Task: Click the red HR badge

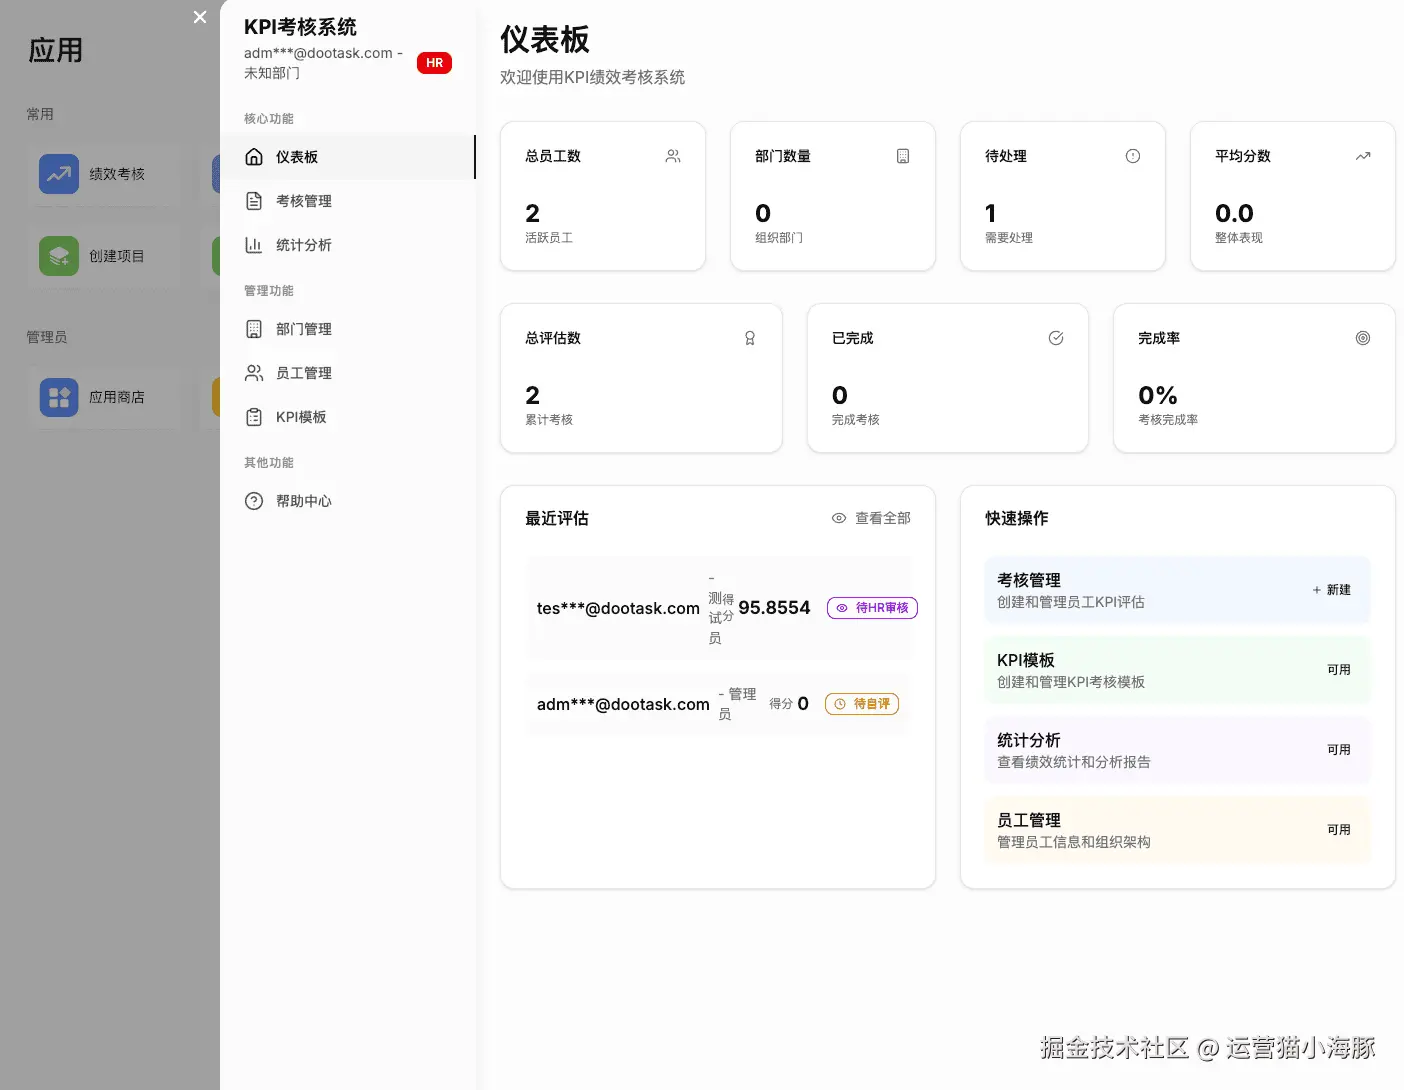Action: click(434, 63)
